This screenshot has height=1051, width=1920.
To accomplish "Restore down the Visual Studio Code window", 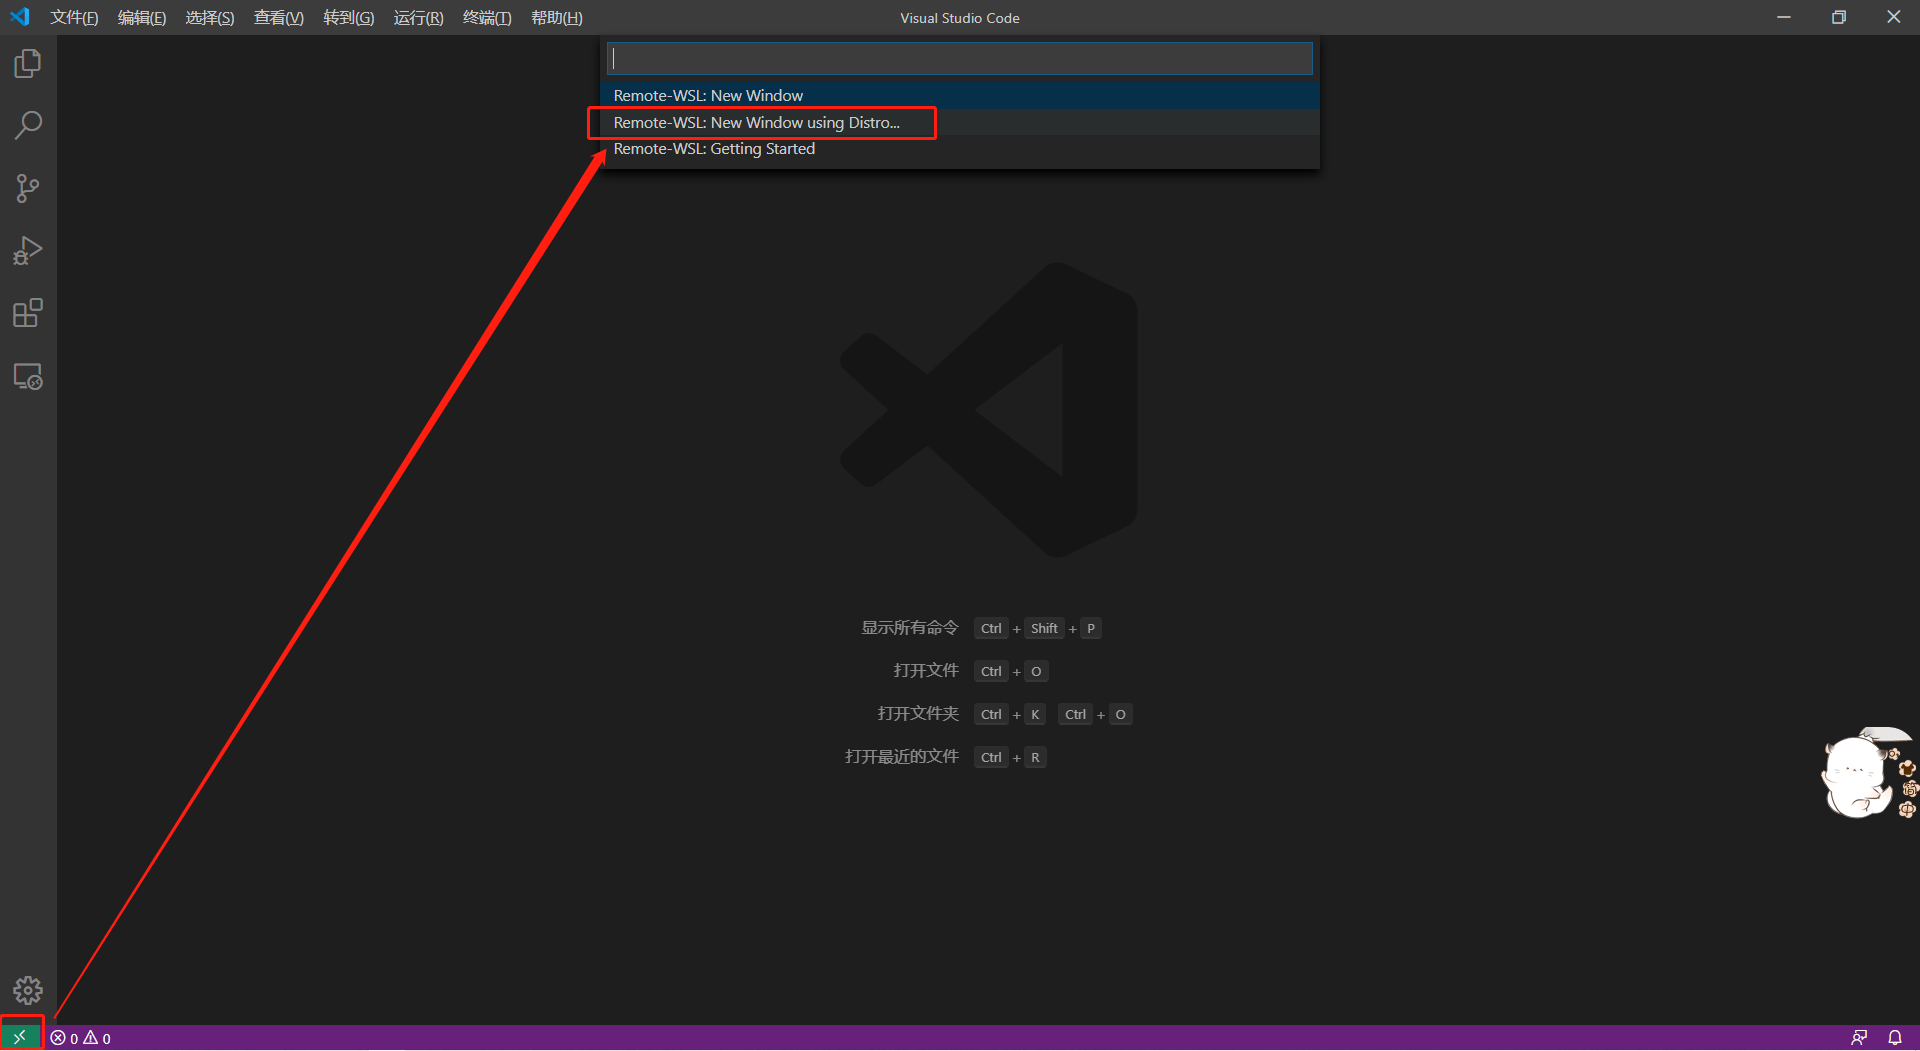I will click(1839, 17).
